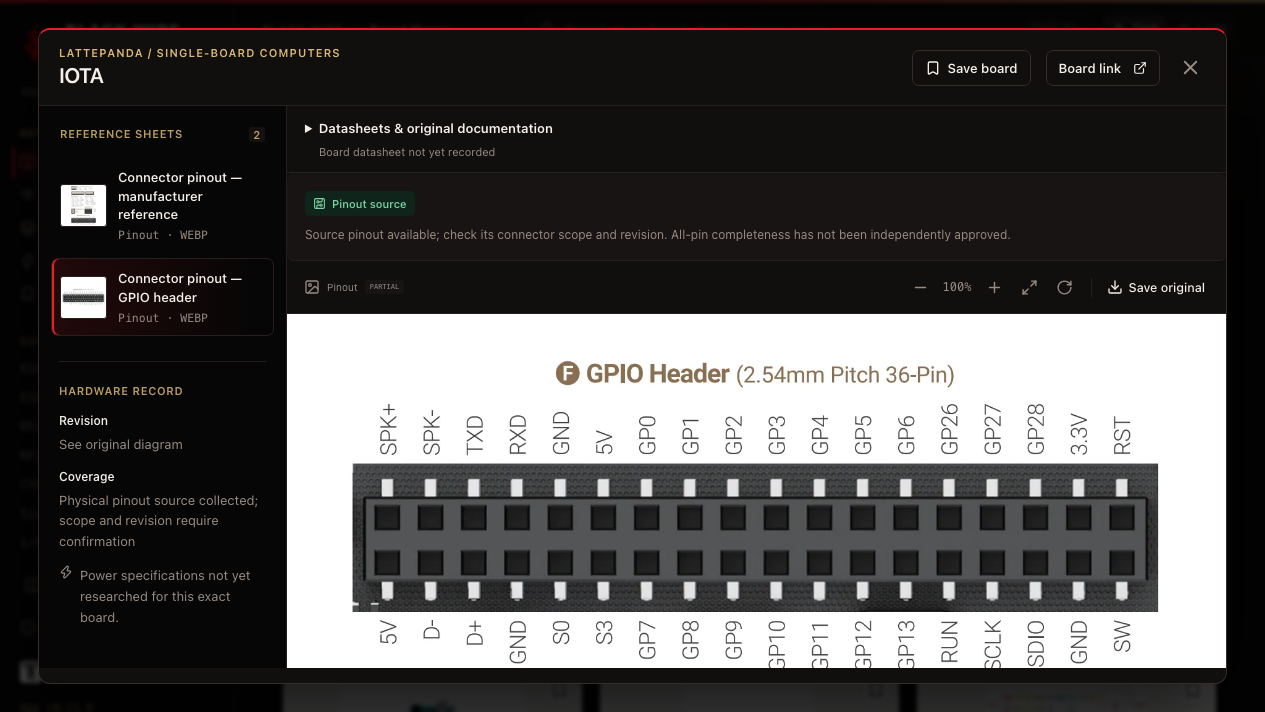Zoom out the pinout image

pyautogui.click(x=920, y=287)
